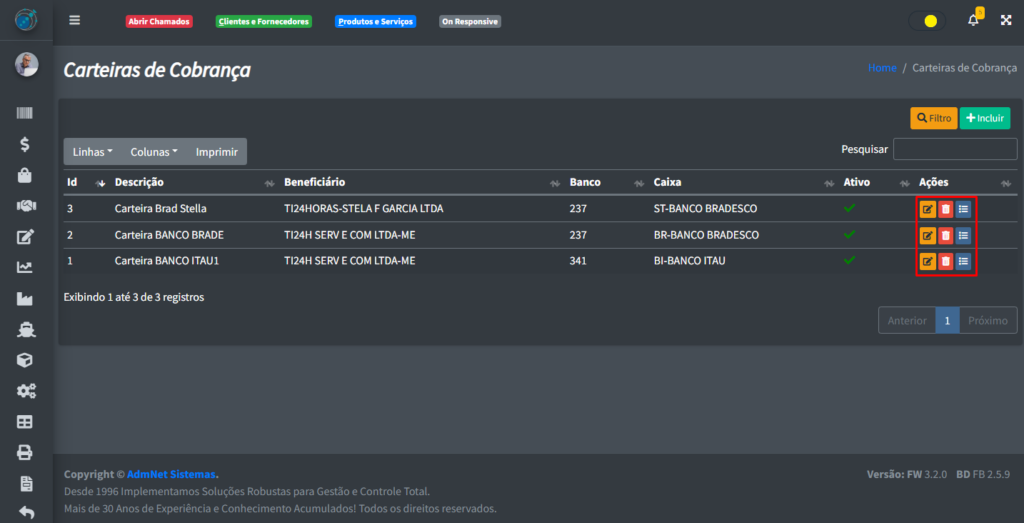The width and height of the screenshot is (1024, 523).
Task: Toggle sidebar with the hamburger menu
Action: pos(74,20)
